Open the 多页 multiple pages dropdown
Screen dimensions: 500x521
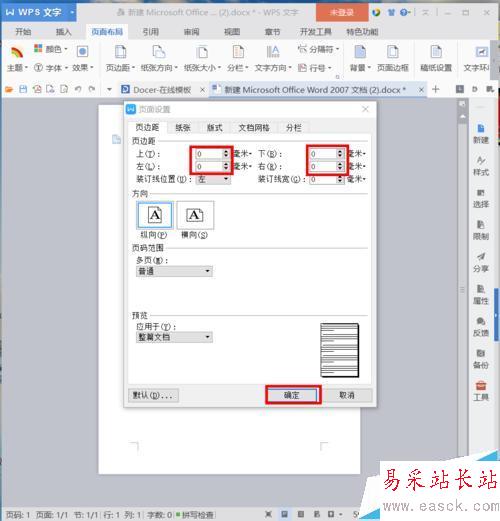point(174,271)
